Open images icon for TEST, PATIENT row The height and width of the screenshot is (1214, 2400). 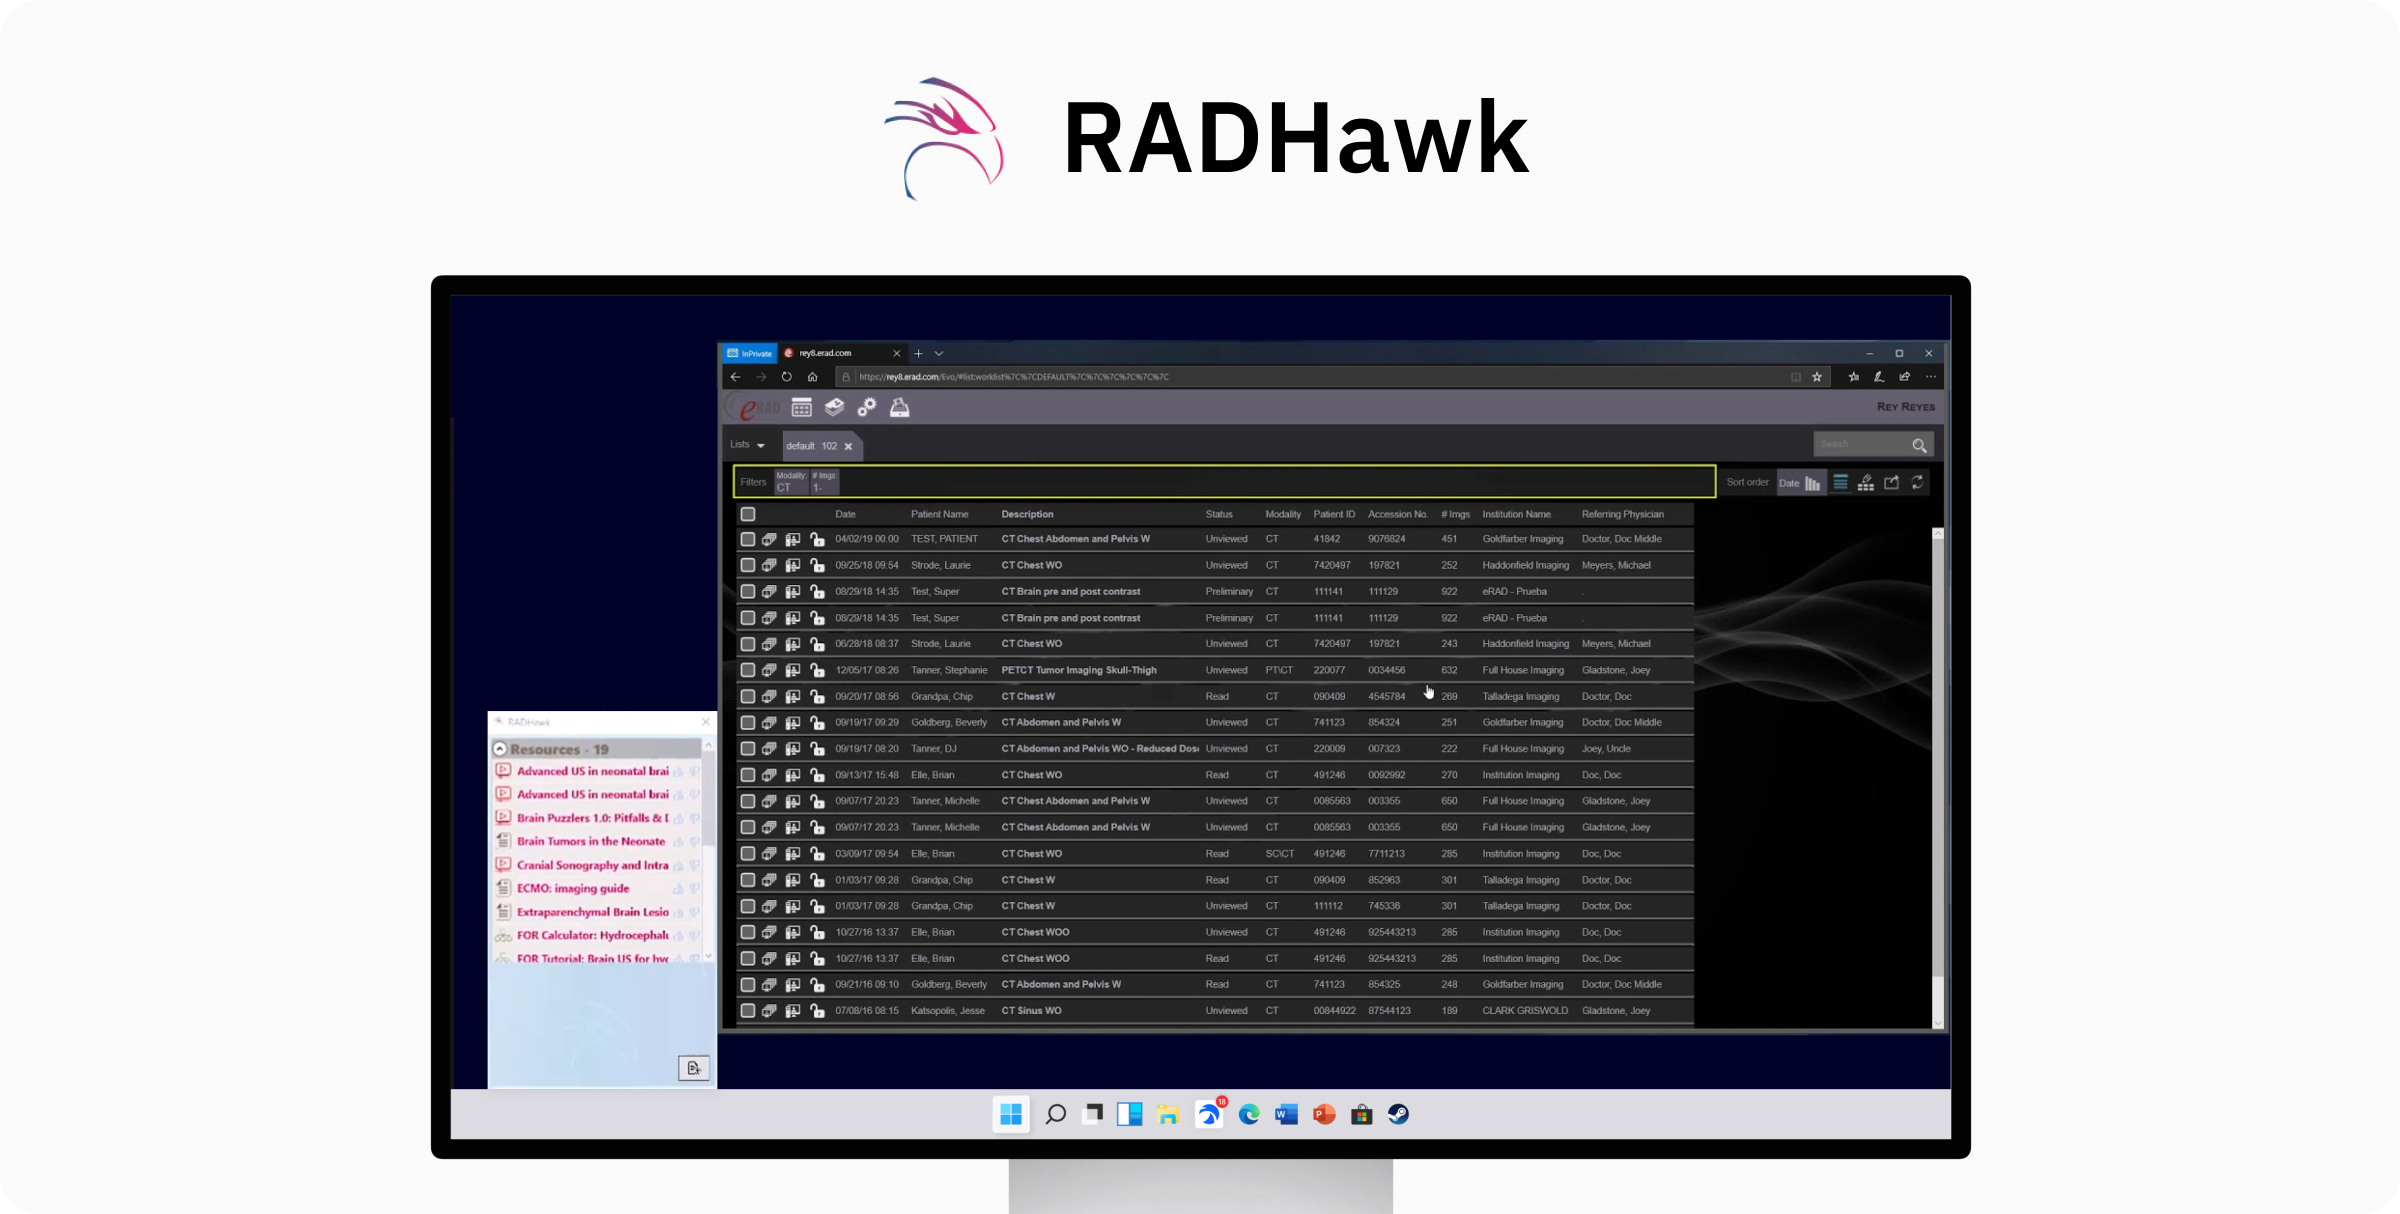(x=769, y=539)
